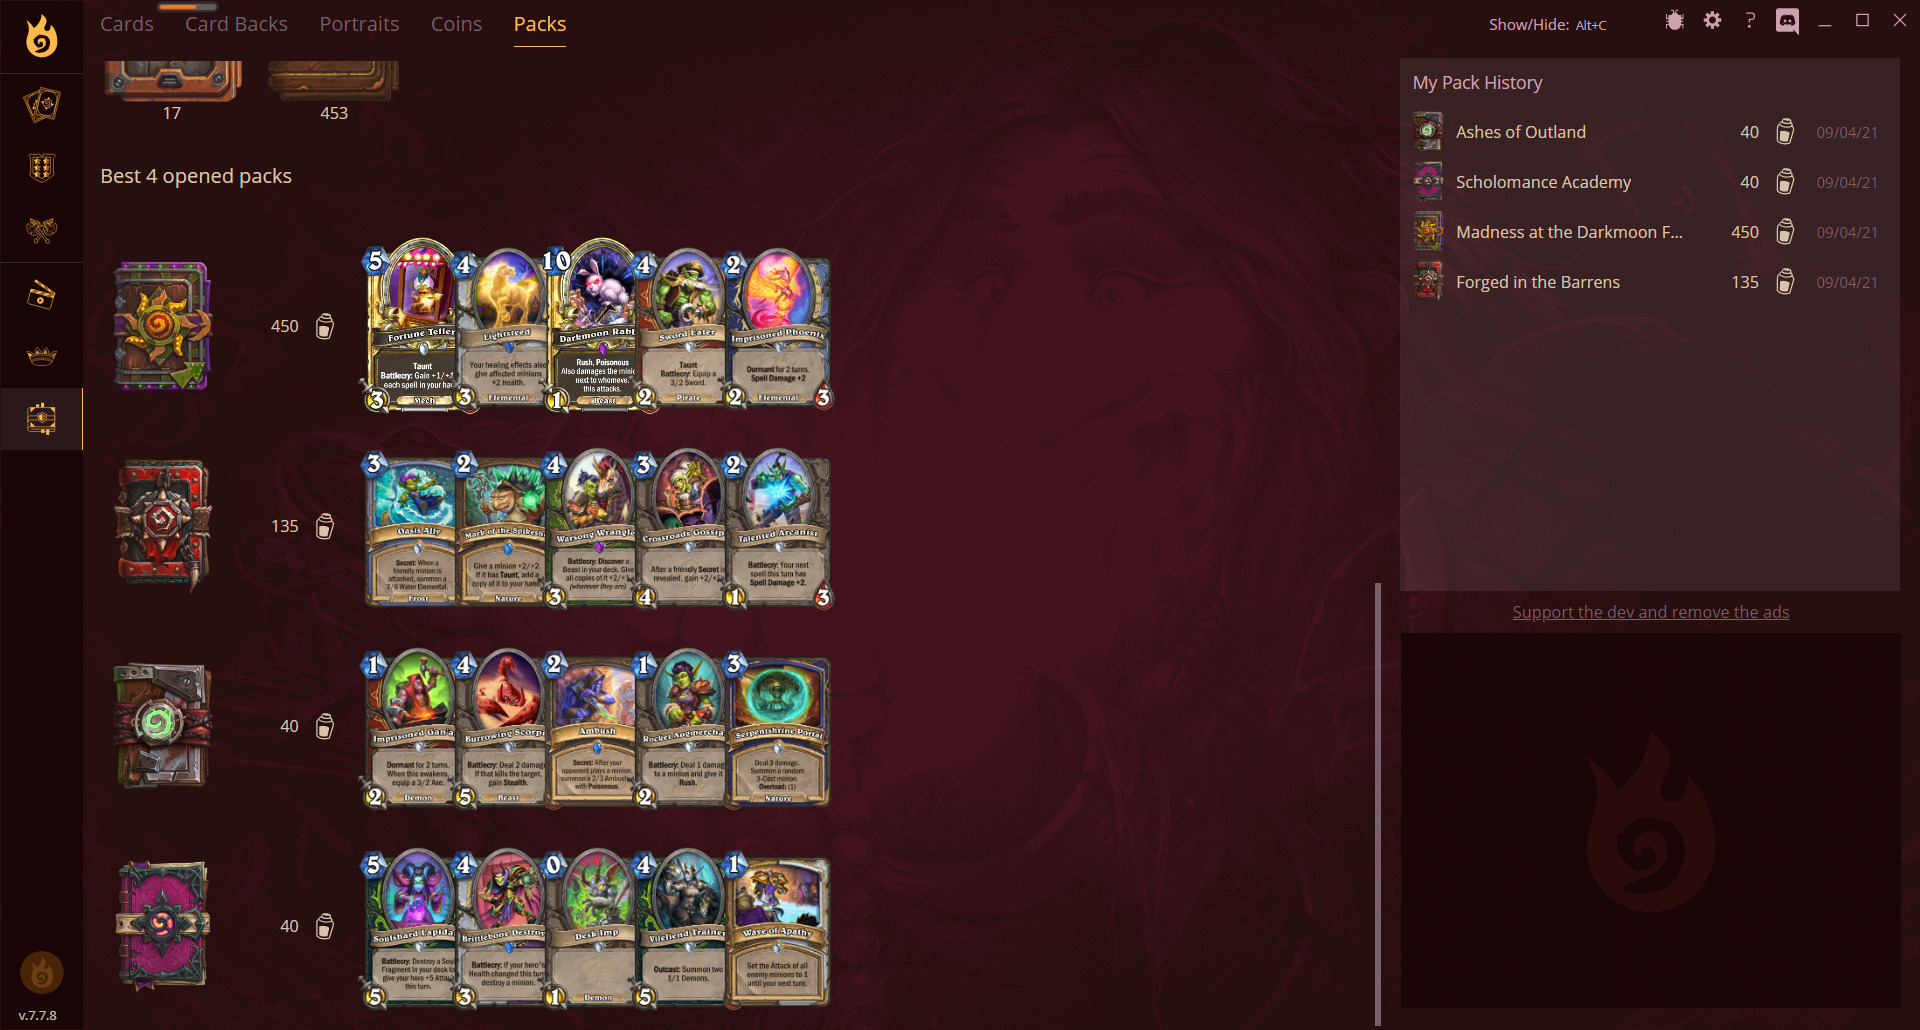Click the help question mark icon
The image size is (1920, 1030).
point(1750,21)
